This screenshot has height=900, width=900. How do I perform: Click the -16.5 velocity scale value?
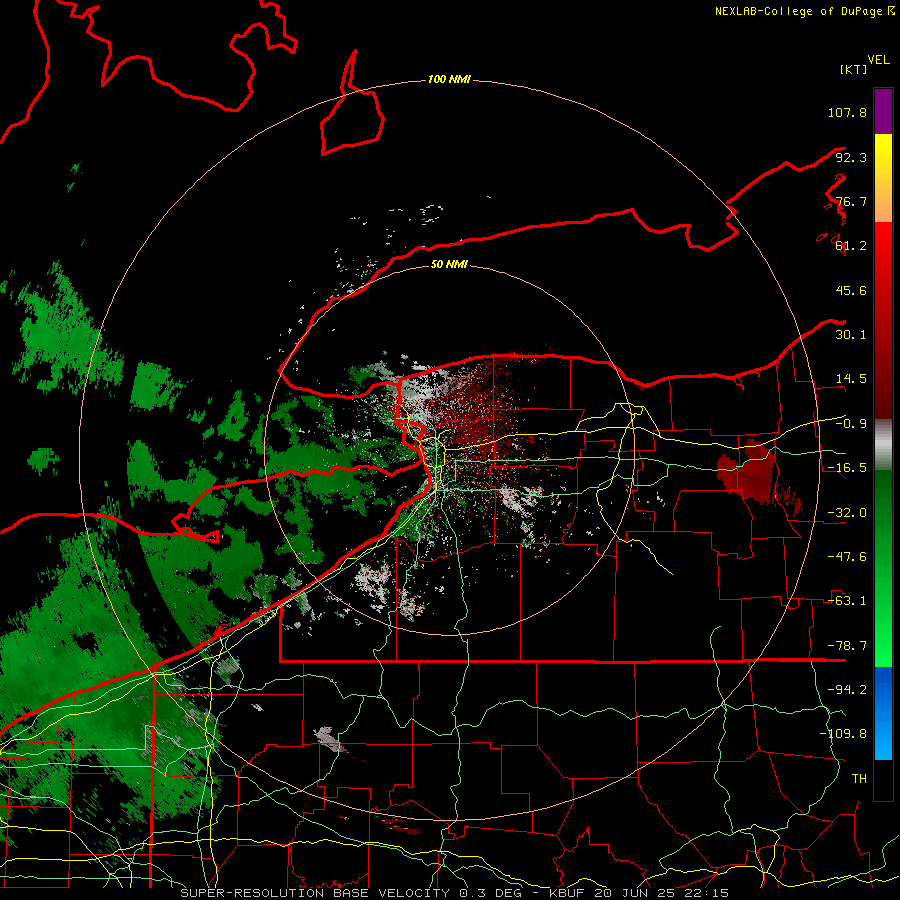coord(847,468)
